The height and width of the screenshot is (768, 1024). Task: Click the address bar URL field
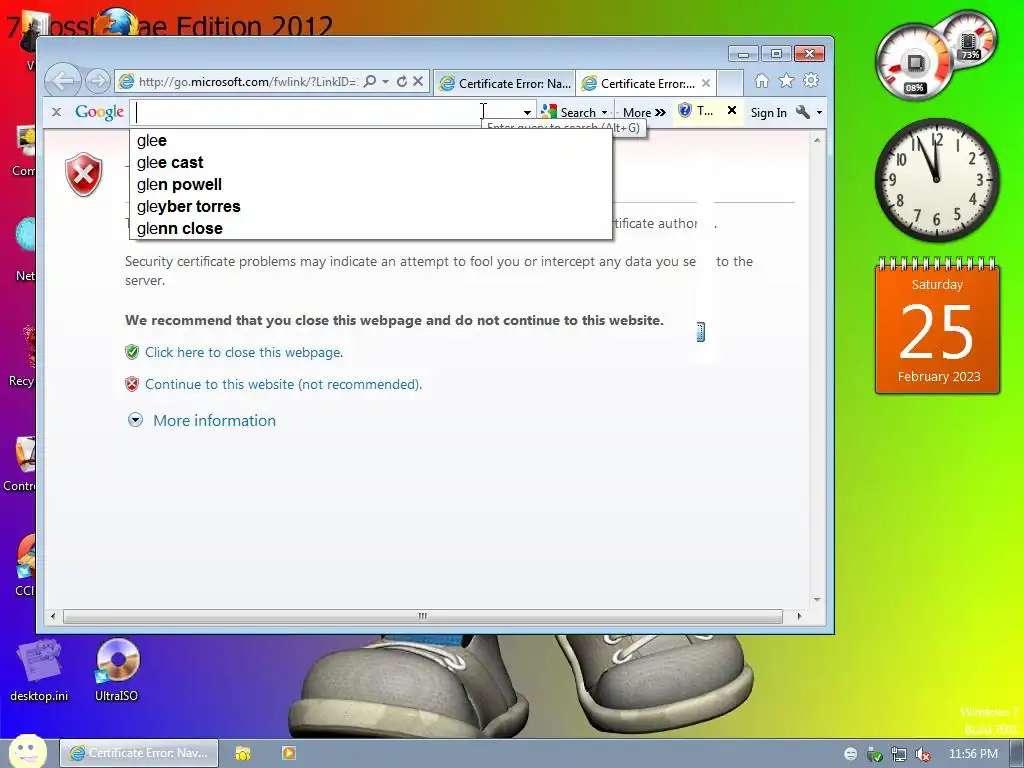pos(247,82)
